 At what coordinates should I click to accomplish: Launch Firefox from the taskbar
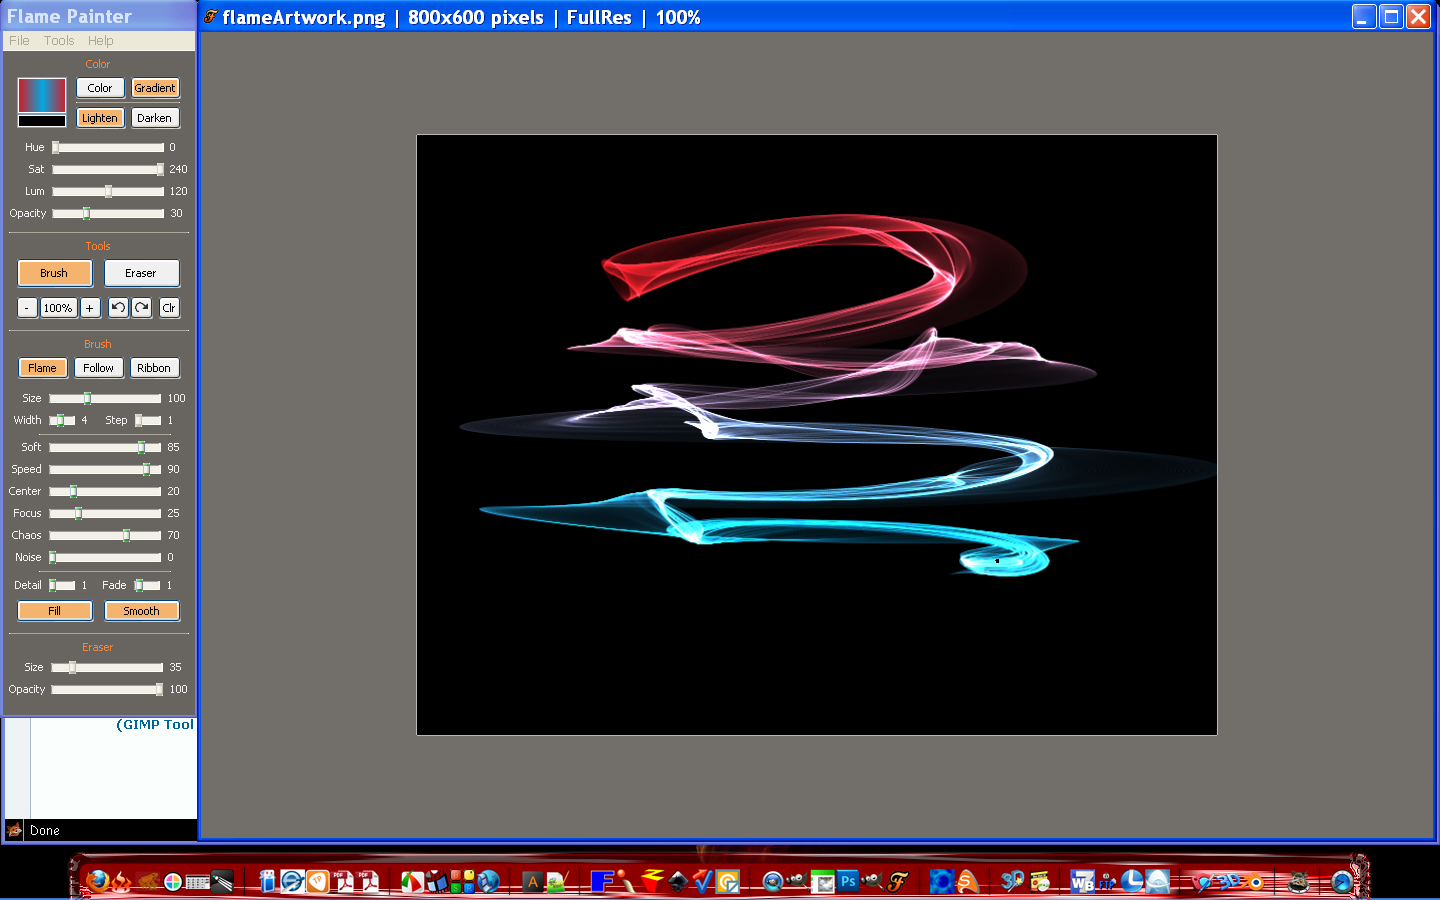pyautogui.click(x=97, y=882)
